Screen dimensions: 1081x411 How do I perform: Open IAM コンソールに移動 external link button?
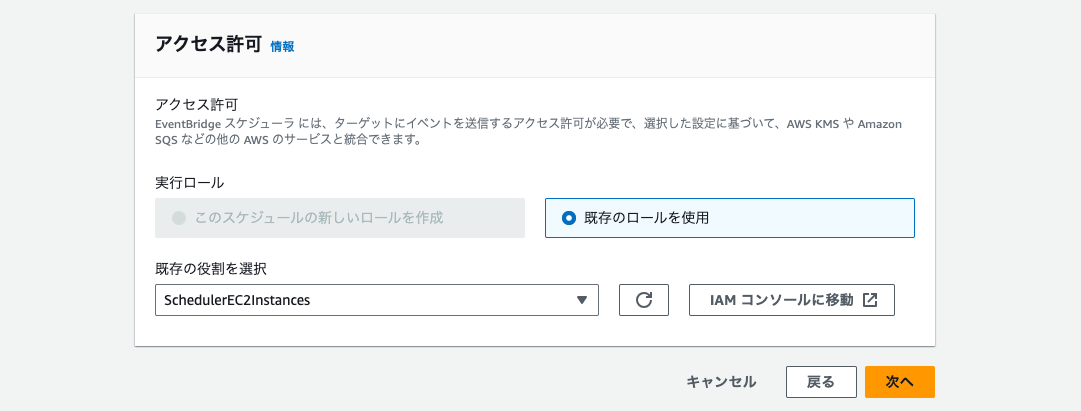[x=791, y=300]
